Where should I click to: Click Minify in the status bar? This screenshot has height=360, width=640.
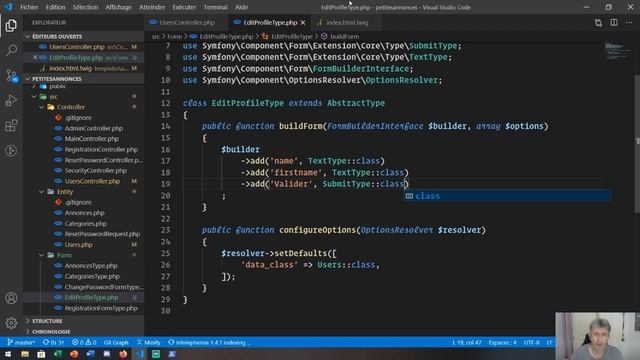pyautogui.click(x=149, y=342)
